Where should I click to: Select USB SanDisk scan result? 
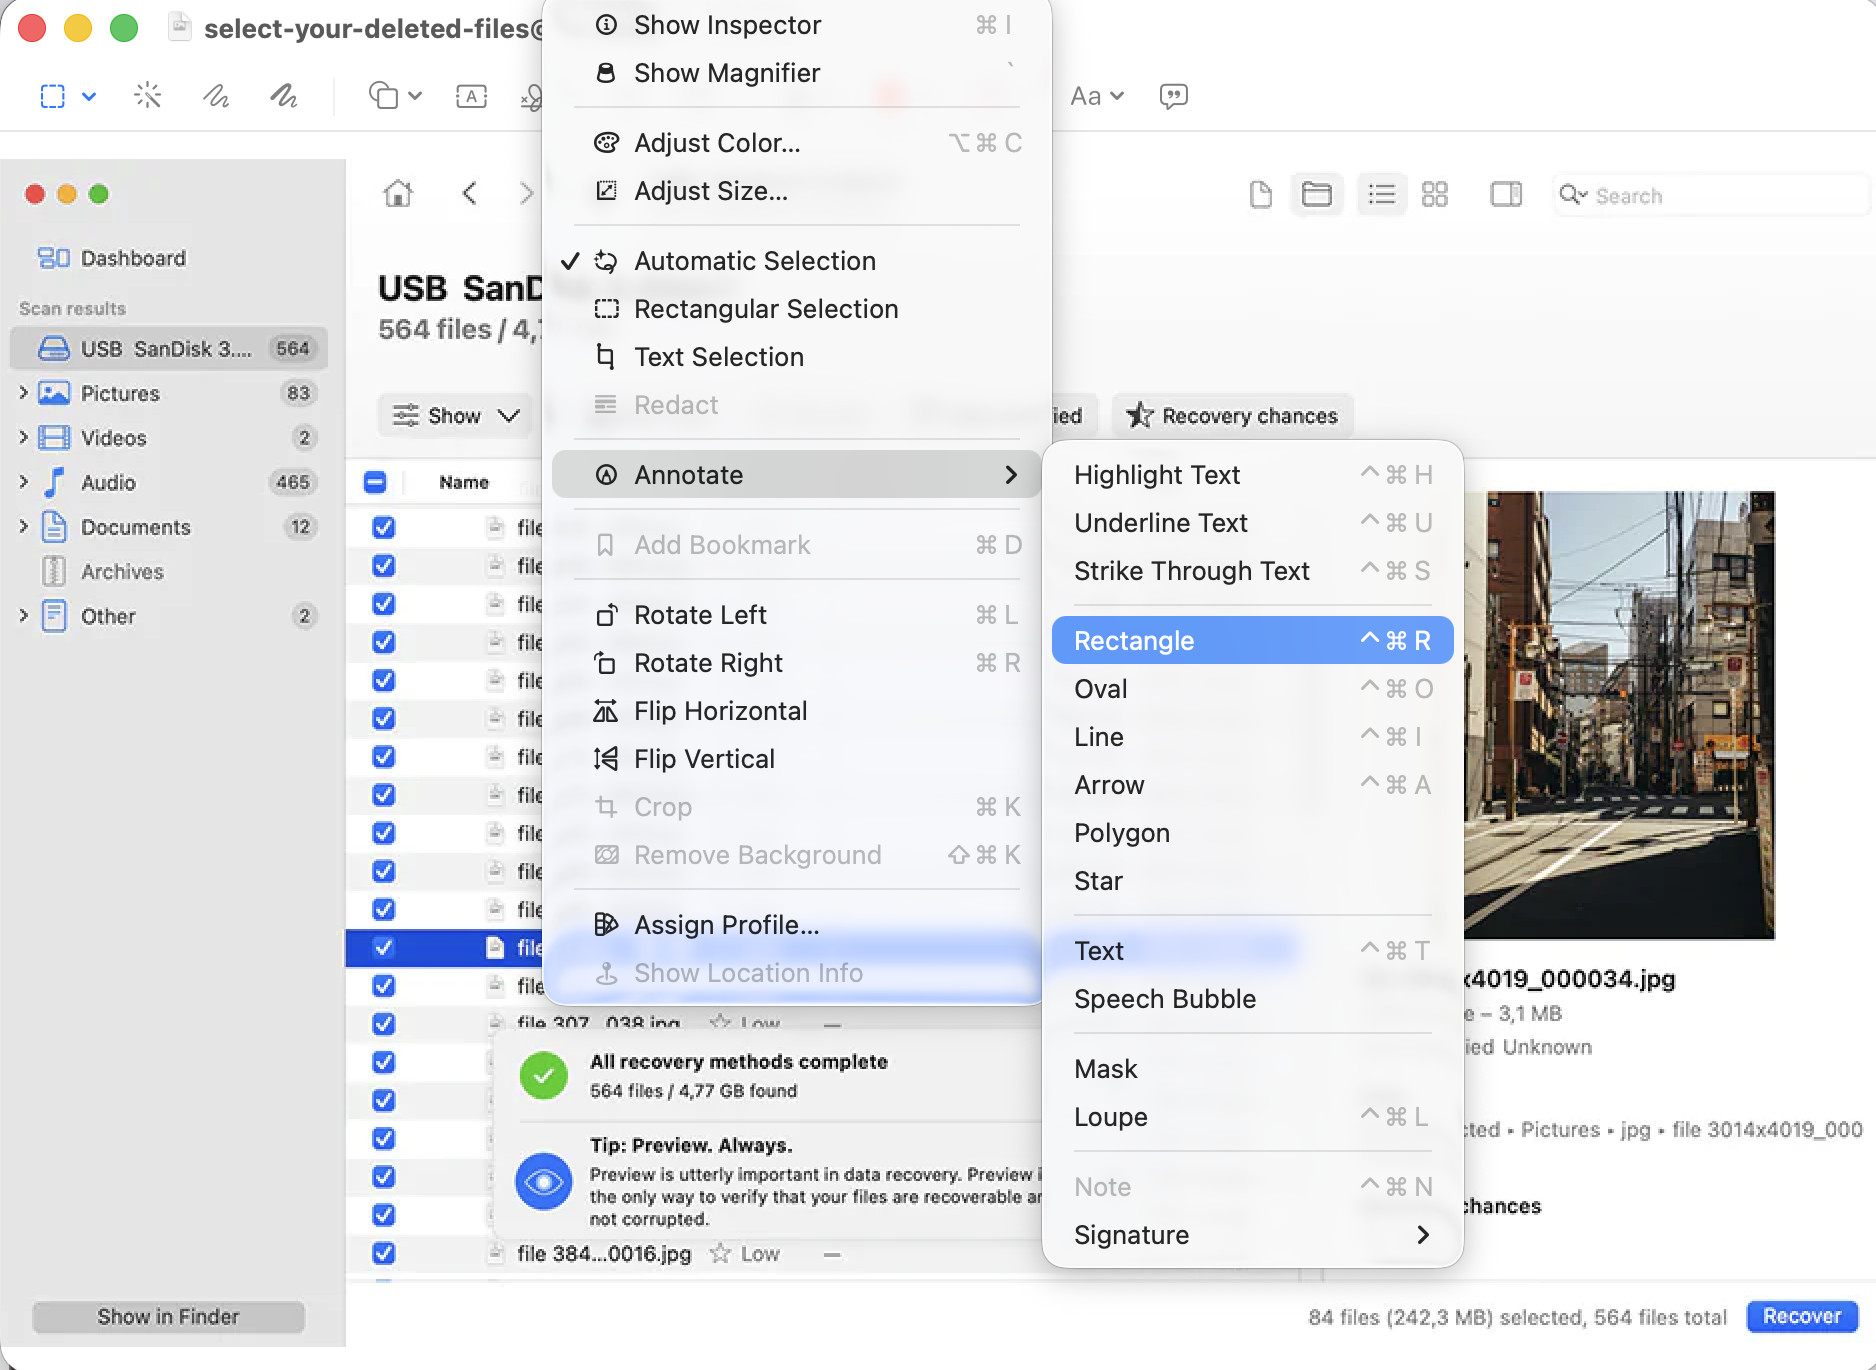point(169,348)
